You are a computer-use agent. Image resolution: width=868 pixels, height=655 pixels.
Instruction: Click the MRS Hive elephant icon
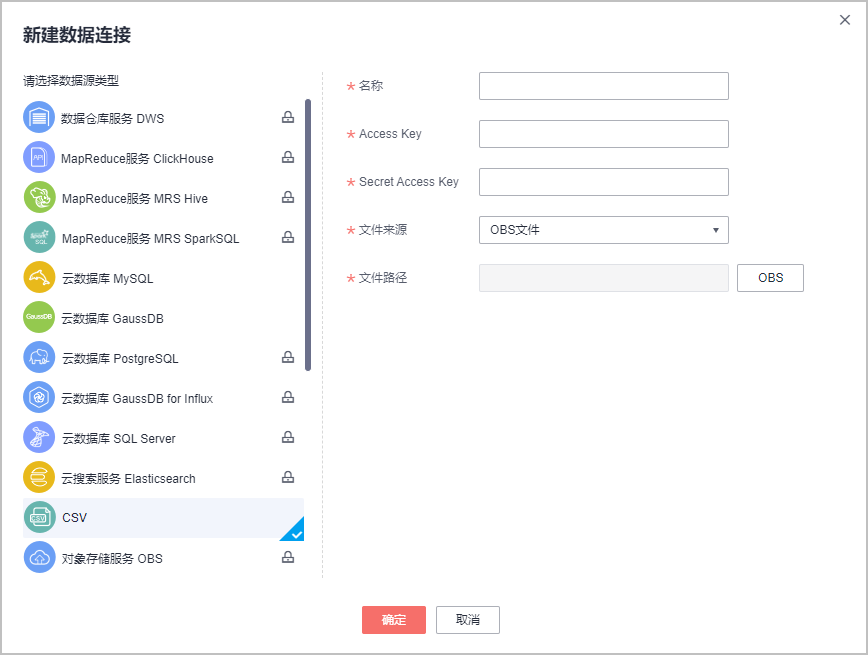[39, 198]
